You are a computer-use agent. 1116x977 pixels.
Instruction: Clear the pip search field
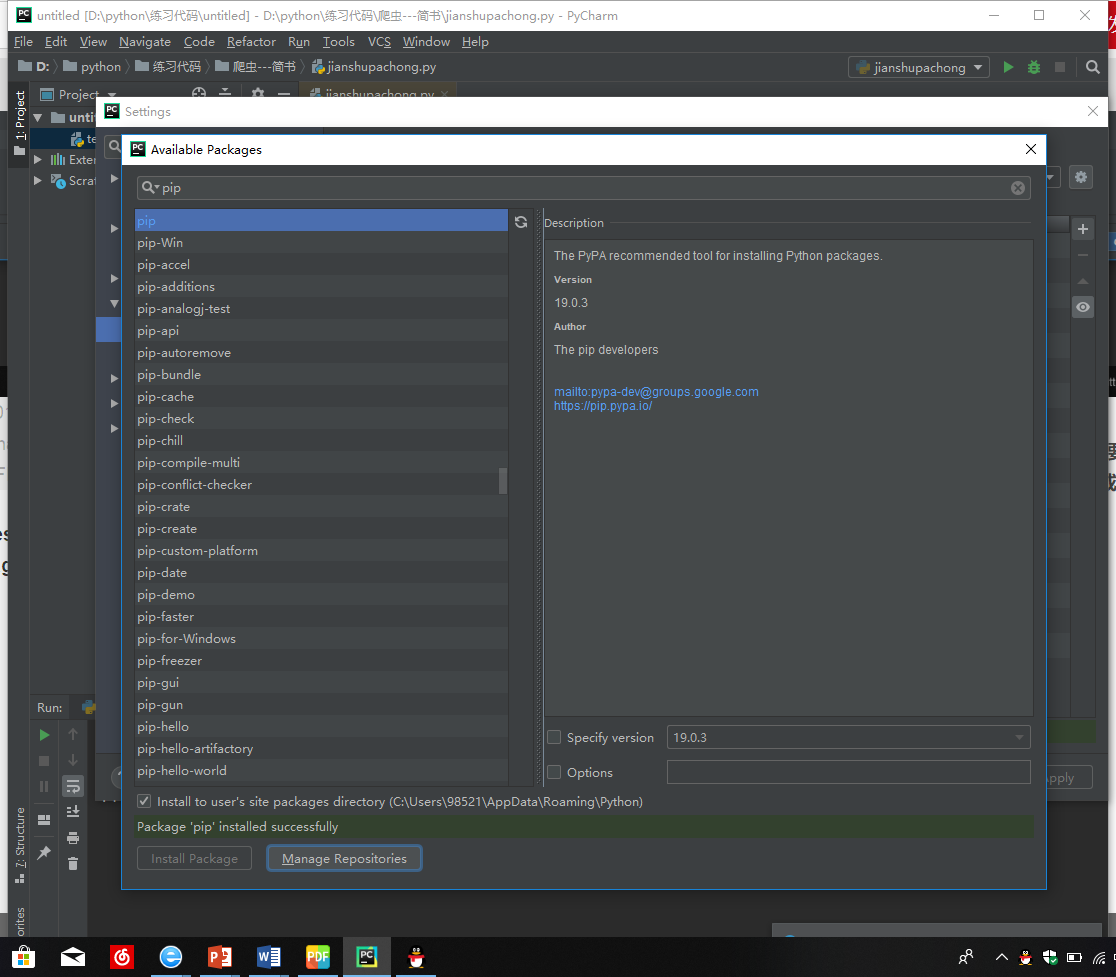(1018, 188)
